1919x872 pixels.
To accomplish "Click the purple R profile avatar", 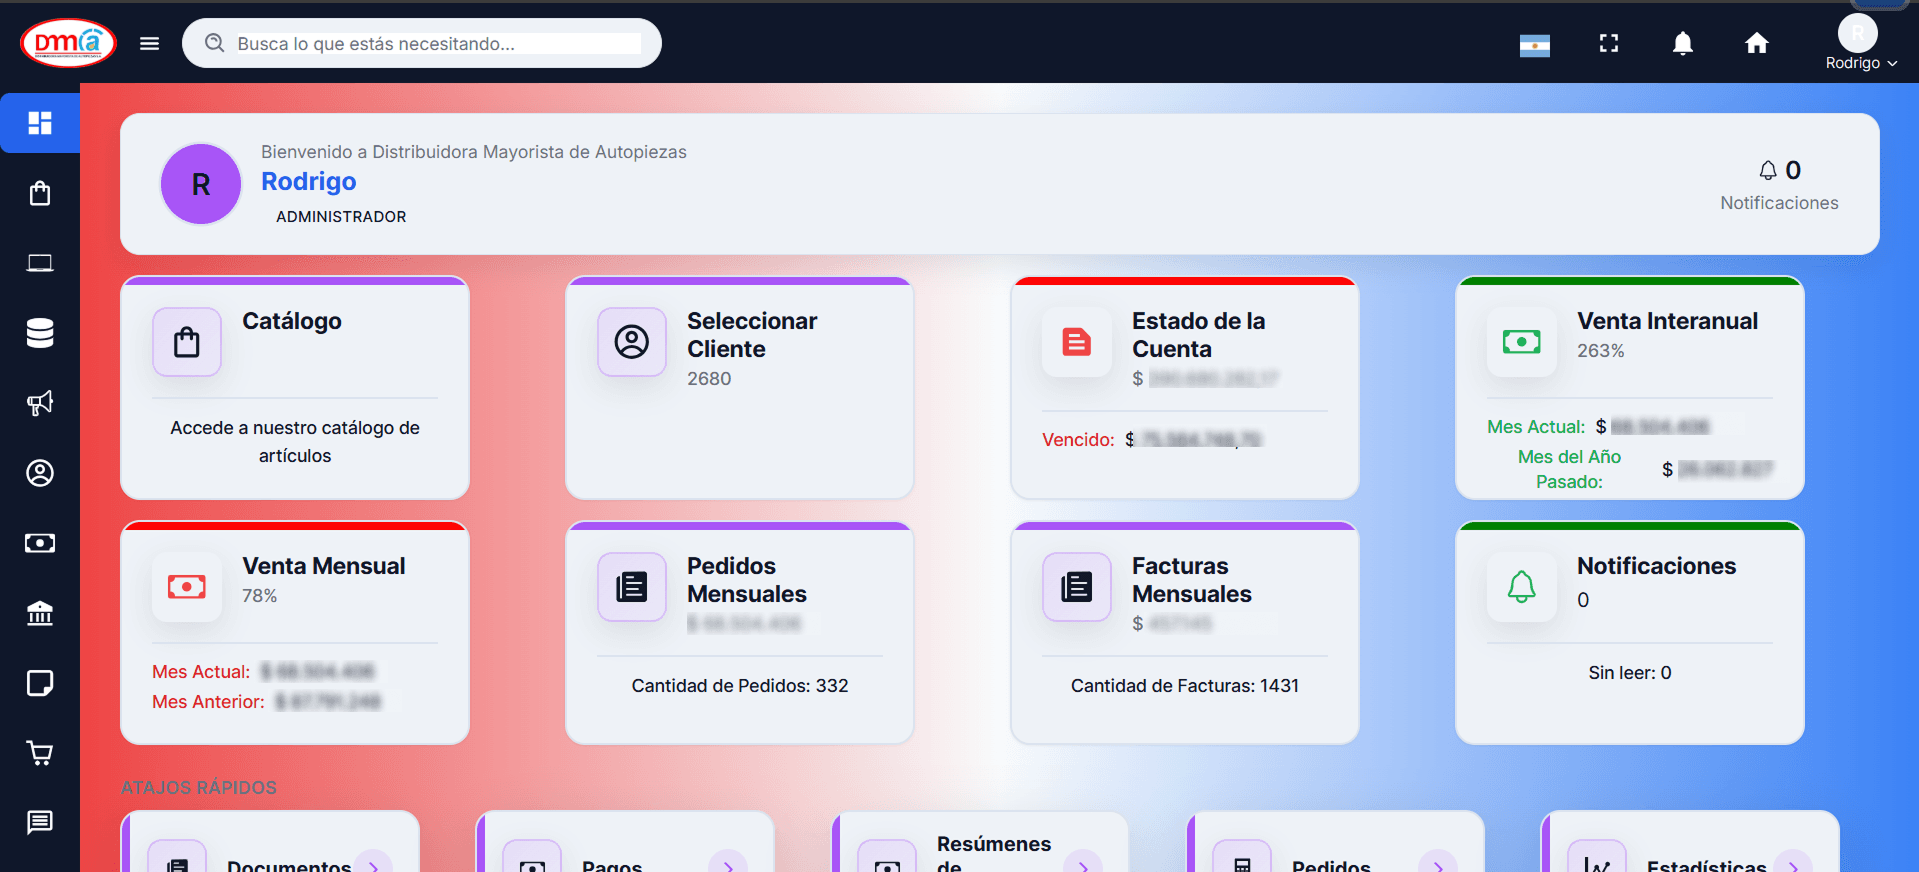I will pyautogui.click(x=201, y=184).
